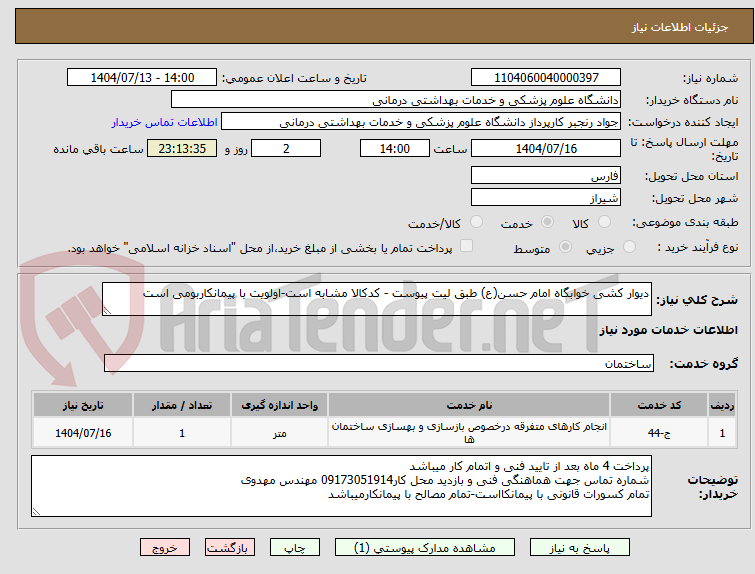Click the announcement date field 1404/07/13 - 14:00
755x574 pixels.
(142, 78)
